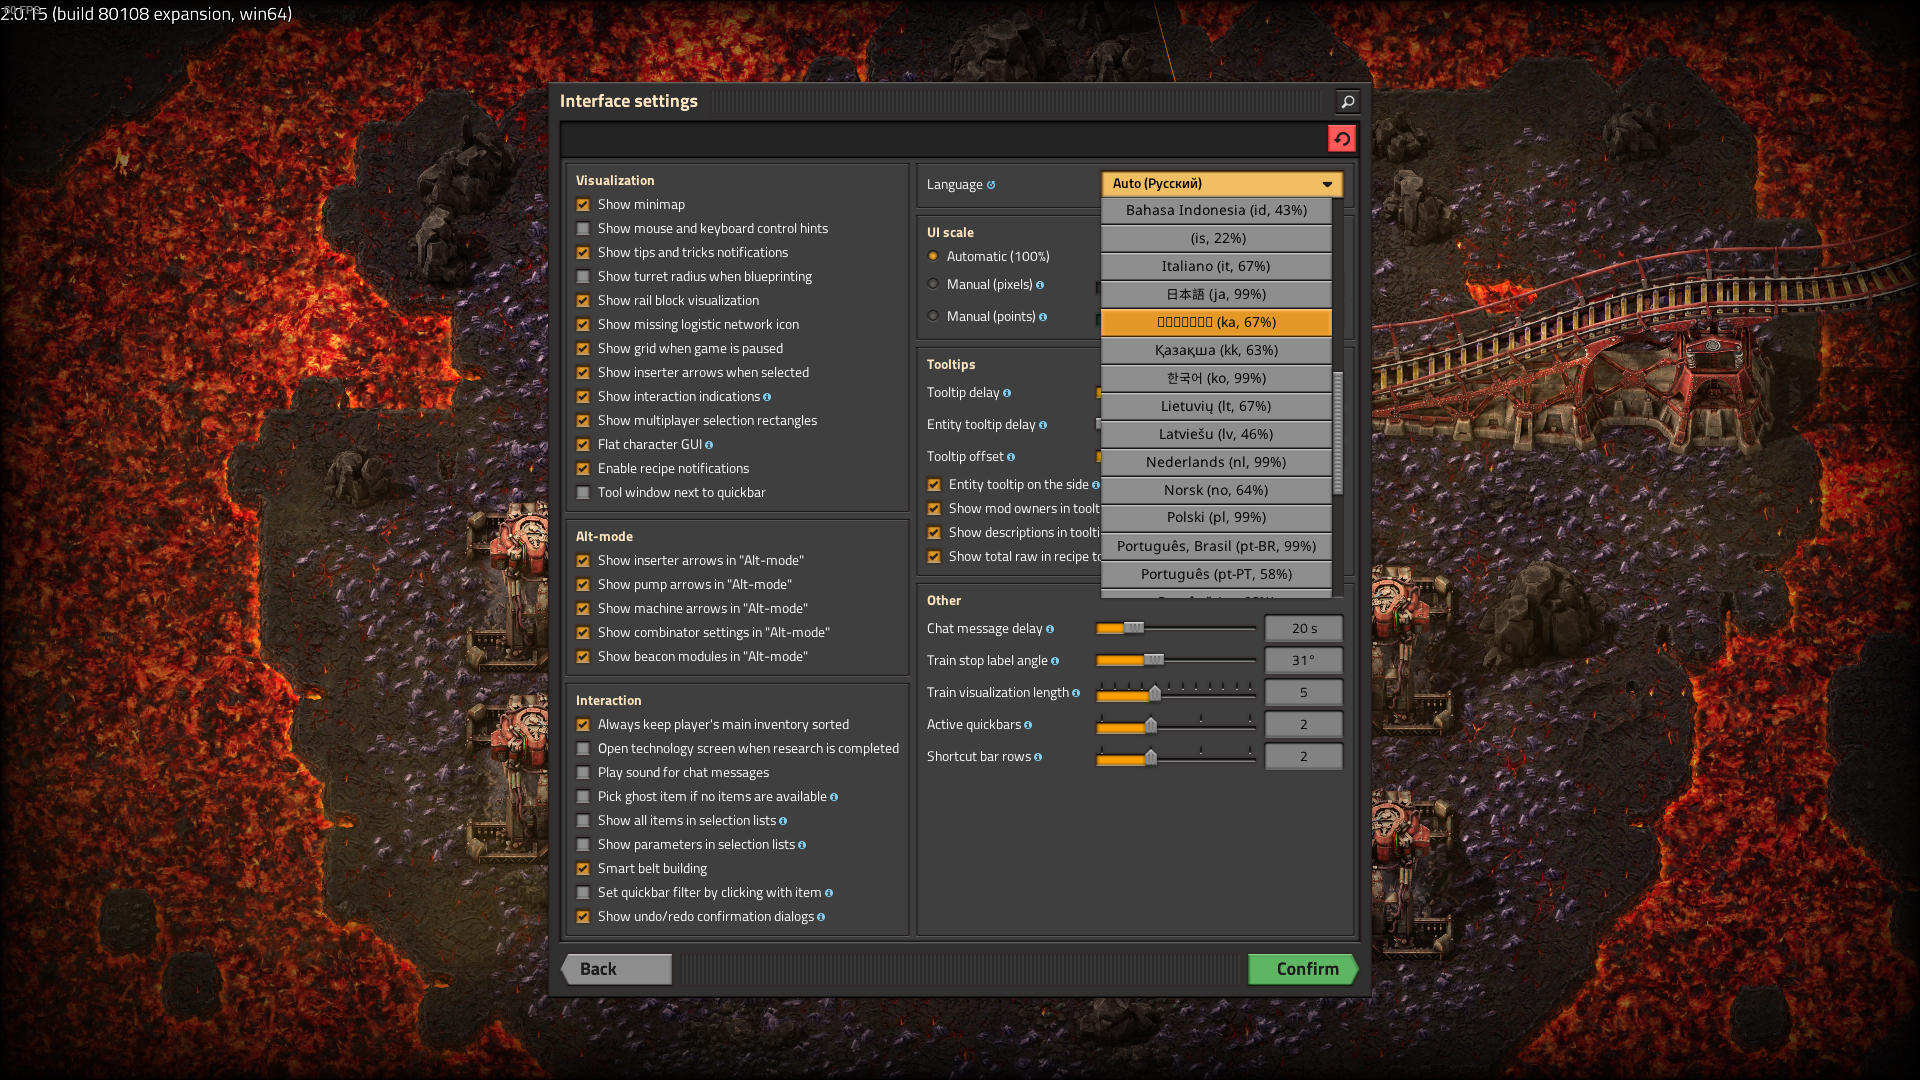Enable Play sound for chat messages

583,773
